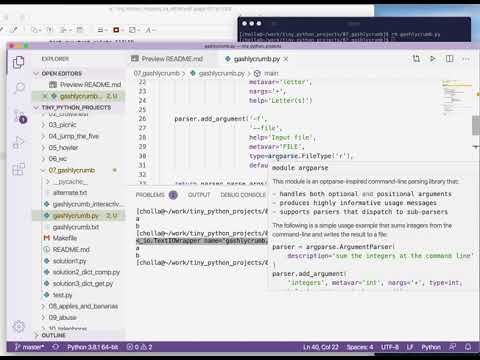
Task: Open the OUTPUT panel tab
Action: coord(199,195)
